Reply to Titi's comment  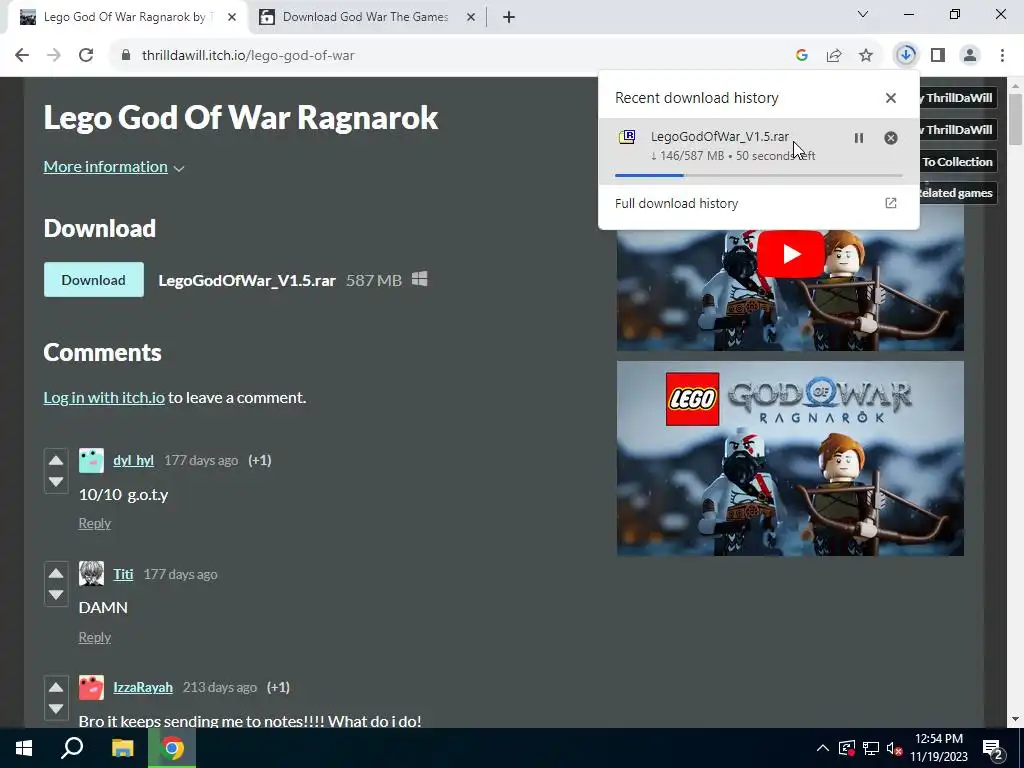95,637
